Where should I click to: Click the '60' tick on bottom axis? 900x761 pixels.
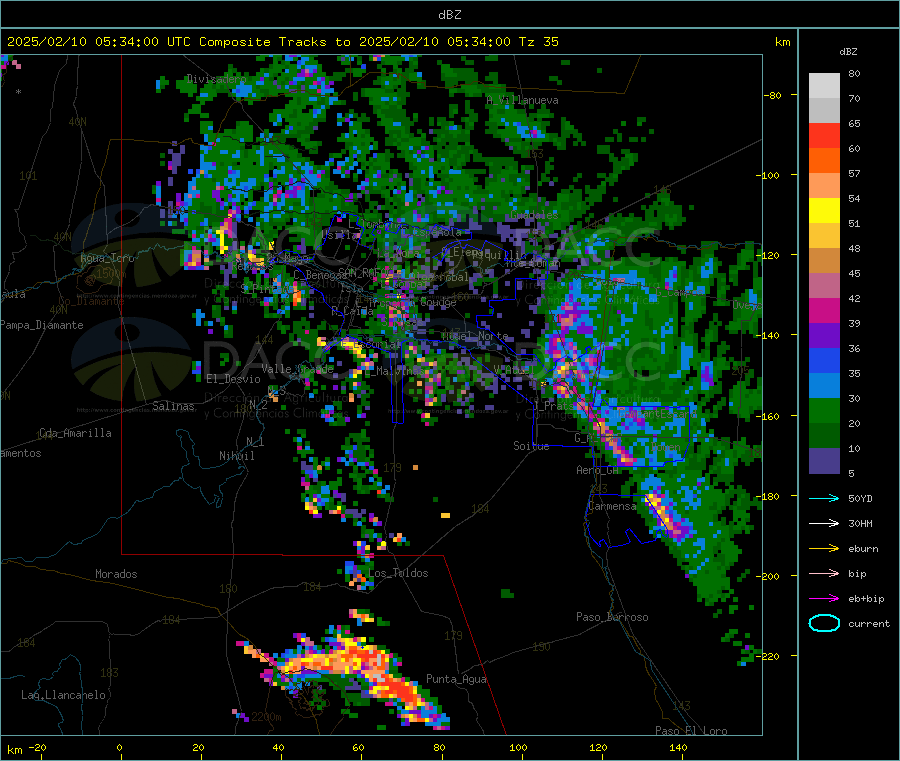coord(358,747)
